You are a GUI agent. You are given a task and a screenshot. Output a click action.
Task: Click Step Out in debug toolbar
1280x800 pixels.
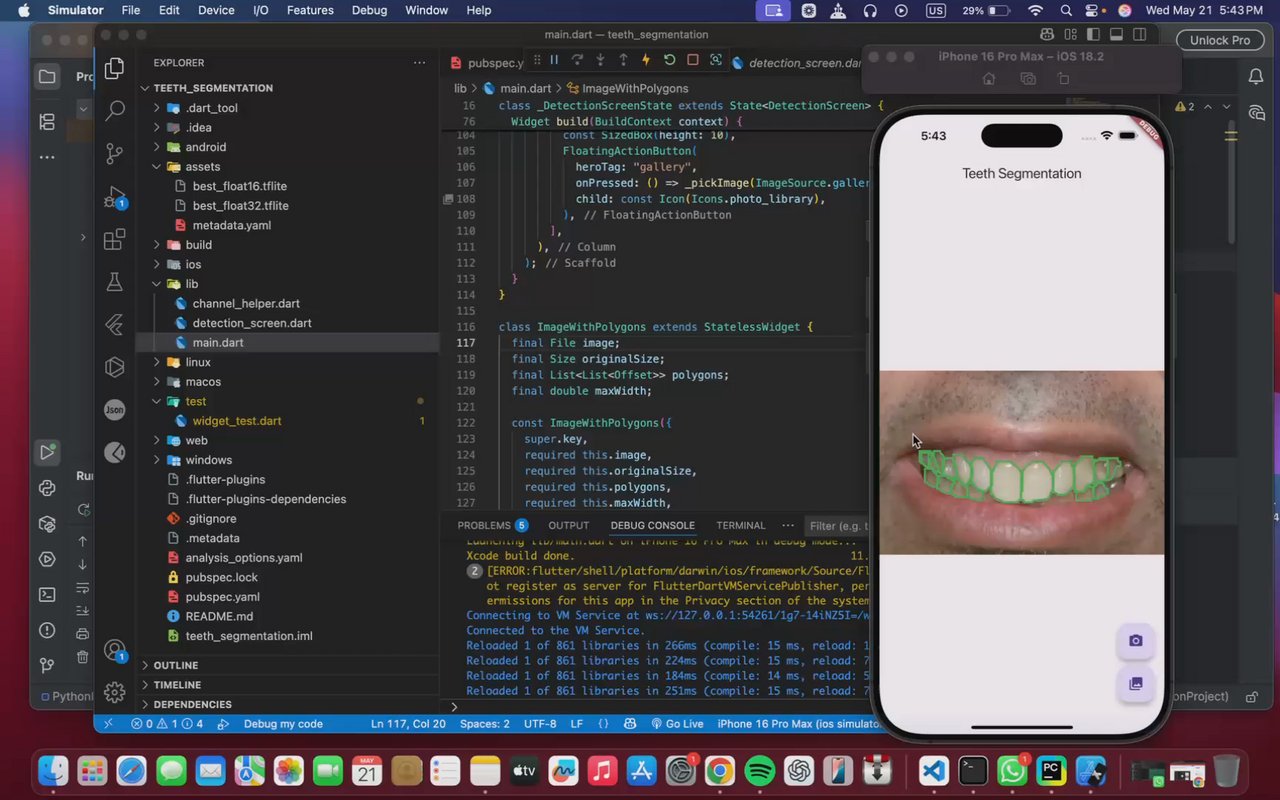click(623, 60)
